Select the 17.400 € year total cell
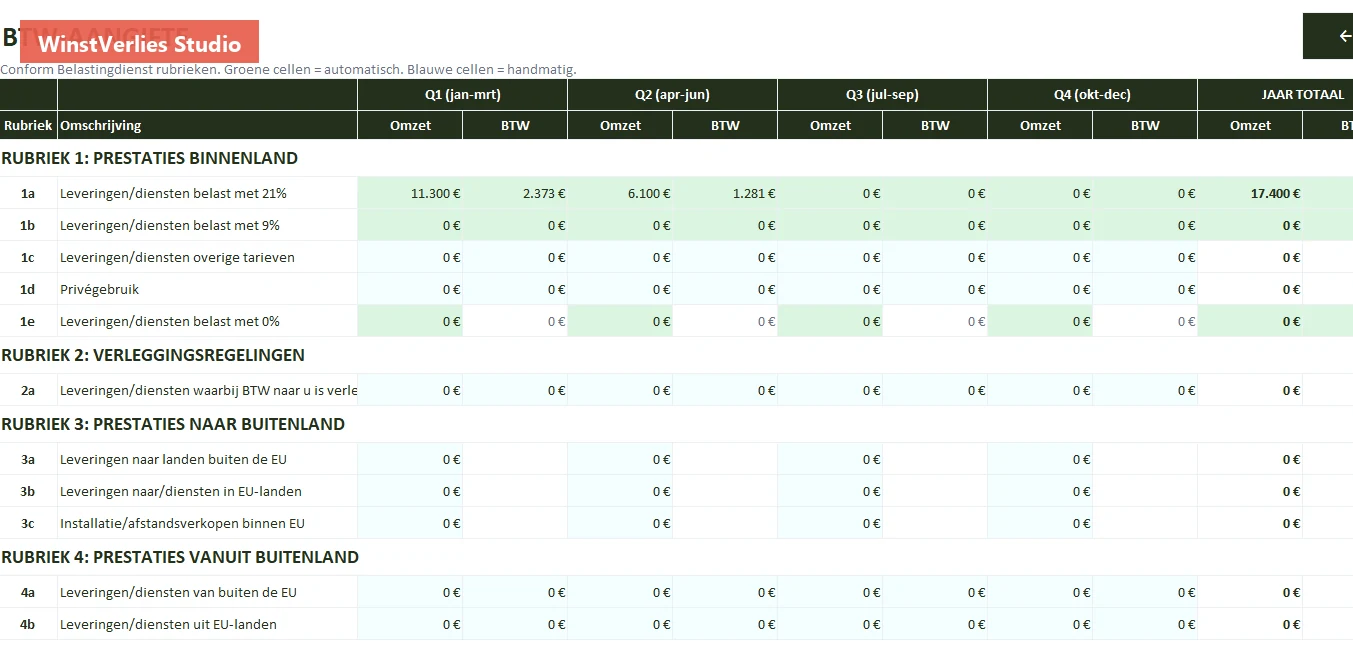 point(1250,193)
